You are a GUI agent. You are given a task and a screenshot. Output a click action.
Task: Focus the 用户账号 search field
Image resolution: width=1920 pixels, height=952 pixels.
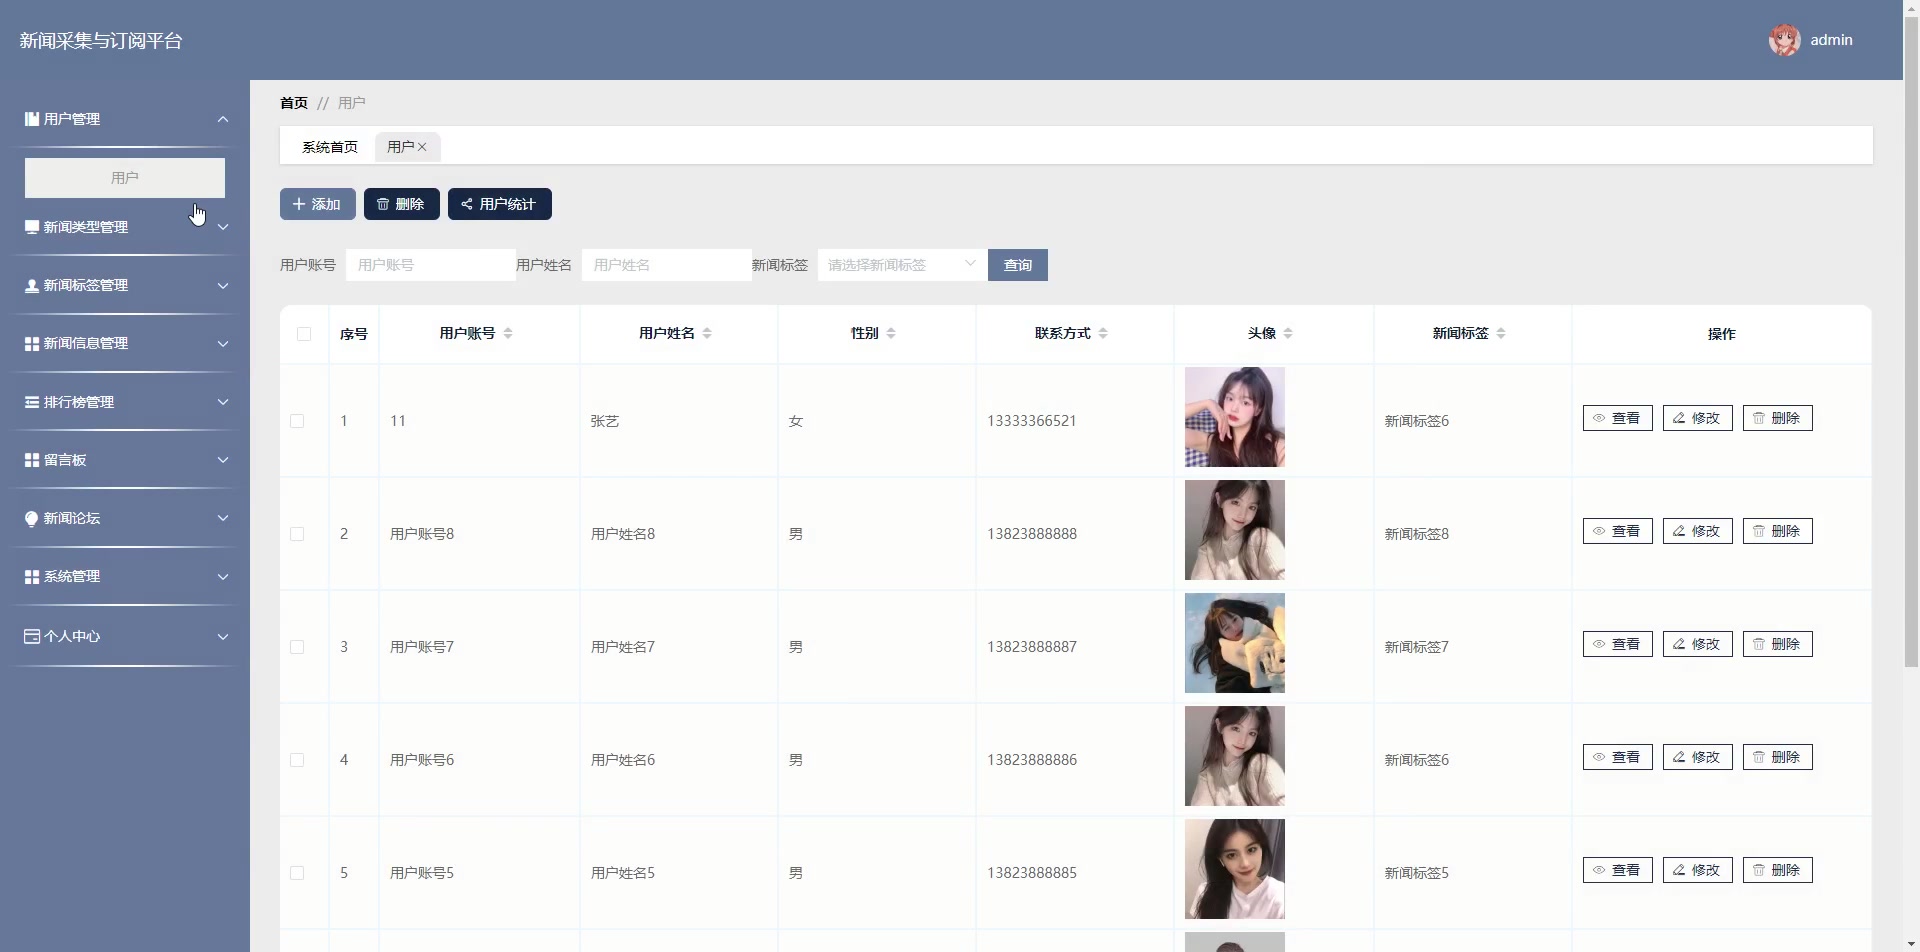click(x=431, y=265)
